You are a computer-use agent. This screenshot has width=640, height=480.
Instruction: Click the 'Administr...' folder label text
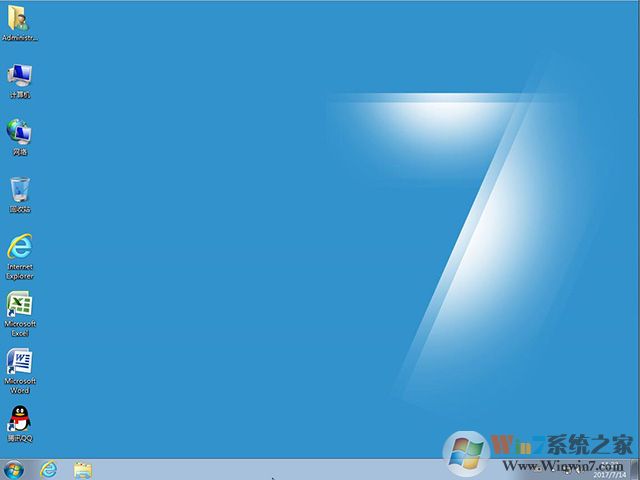20,38
